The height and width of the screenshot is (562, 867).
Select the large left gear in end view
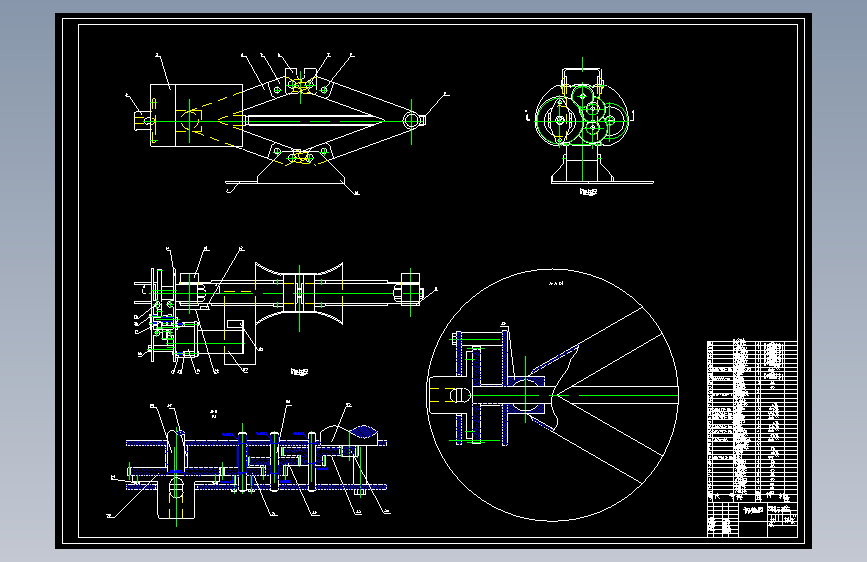coord(558,120)
